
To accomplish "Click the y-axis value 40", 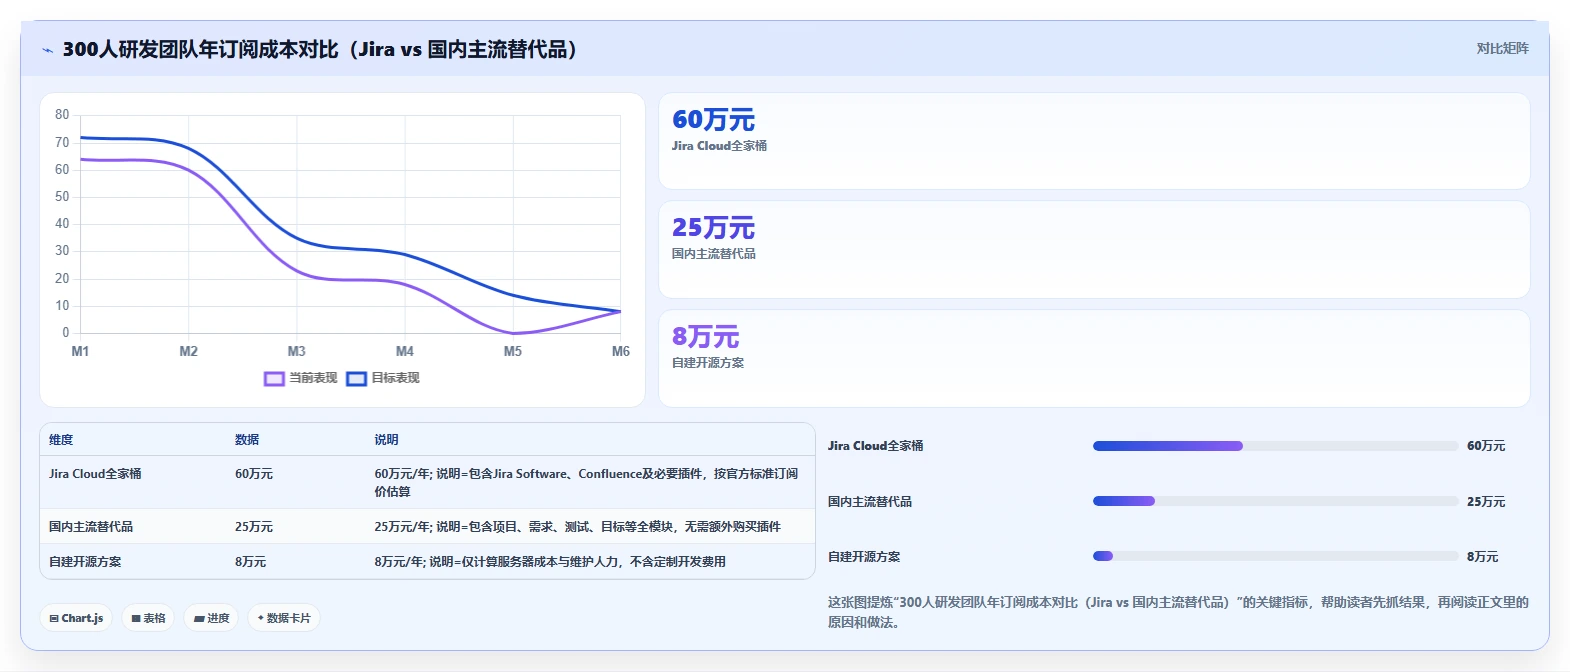I will point(62,224).
